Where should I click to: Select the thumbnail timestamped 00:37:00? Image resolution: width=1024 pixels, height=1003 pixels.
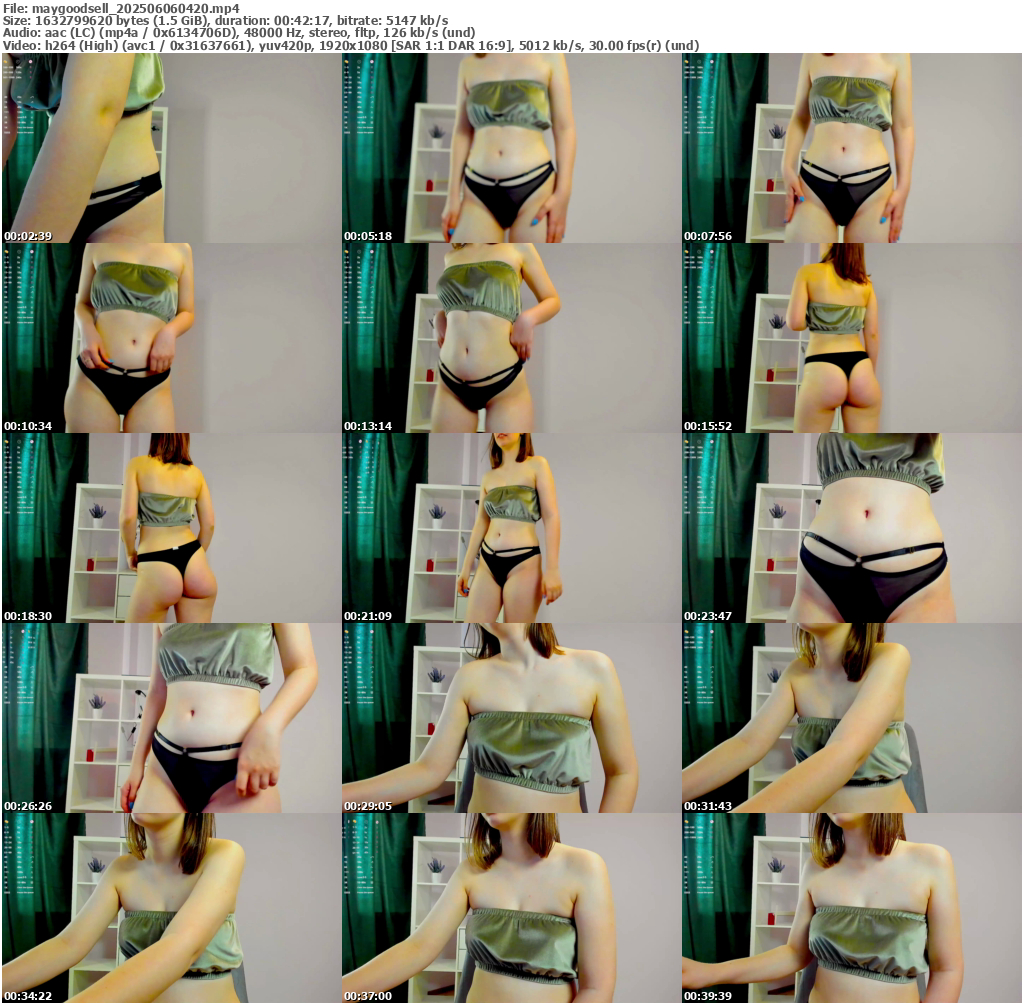(x=511, y=908)
